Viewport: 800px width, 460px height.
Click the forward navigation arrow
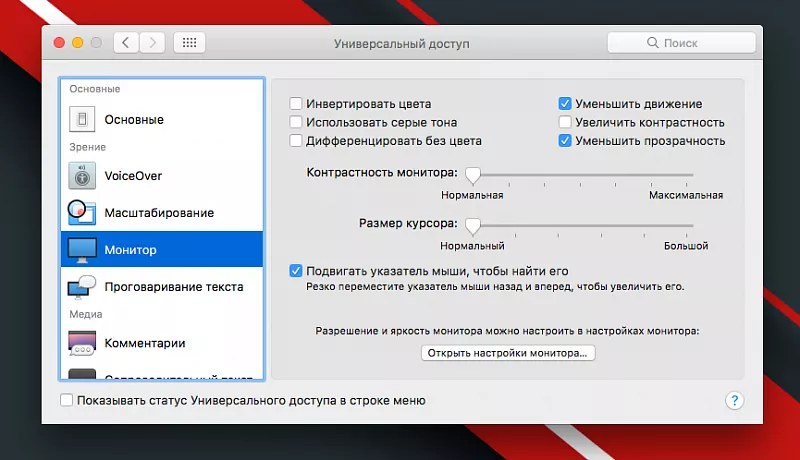pos(152,43)
